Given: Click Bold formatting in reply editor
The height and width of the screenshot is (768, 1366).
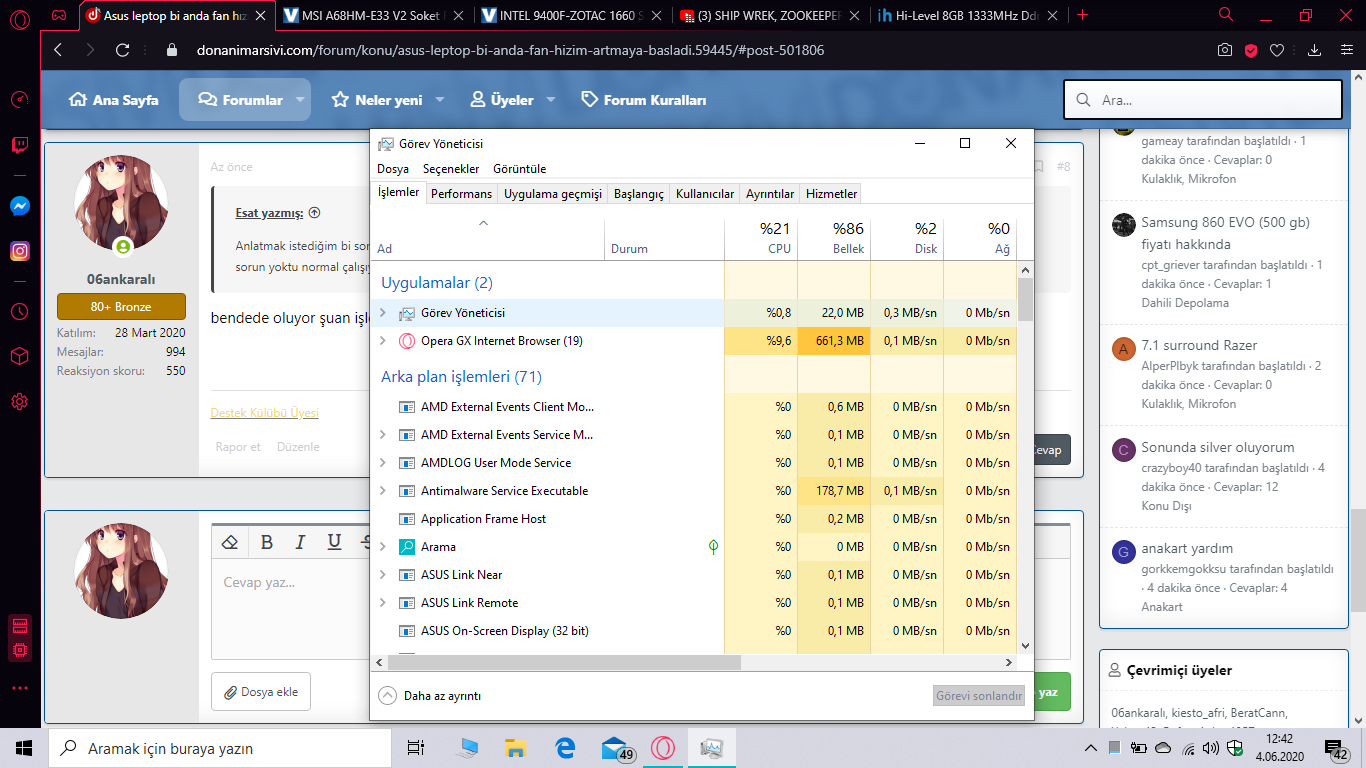Looking at the screenshot, I should (267, 542).
